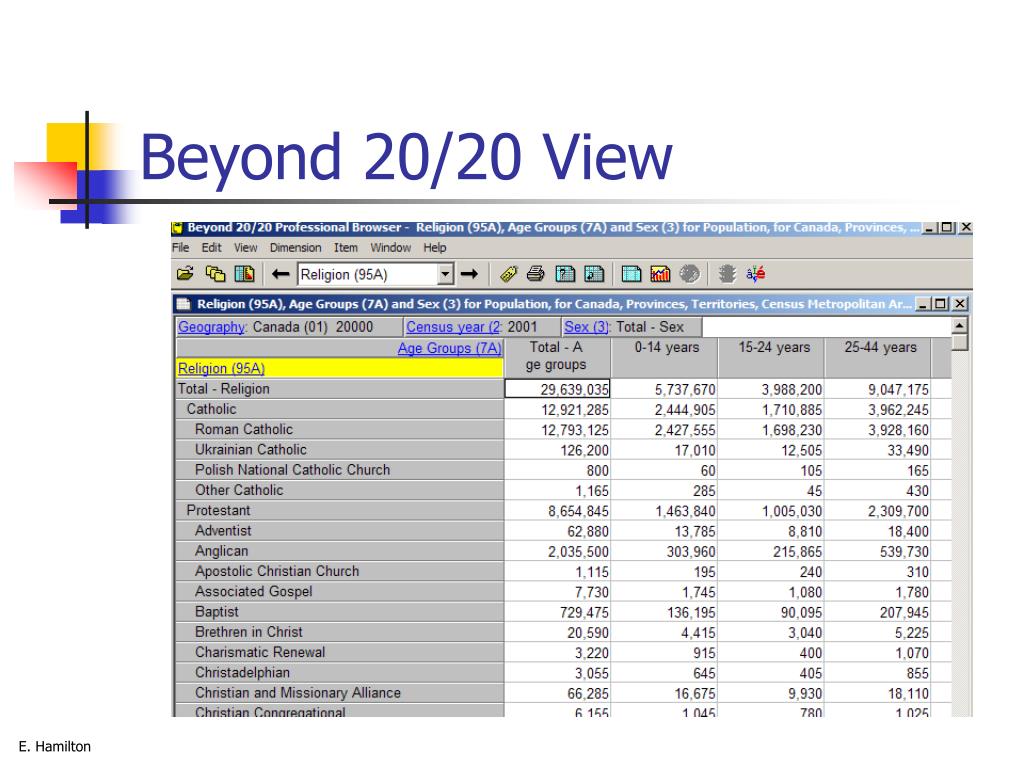Image resolution: width=1024 pixels, height=768 pixels.
Task: Select the 'Catholic' row header
Action: (340, 409)
